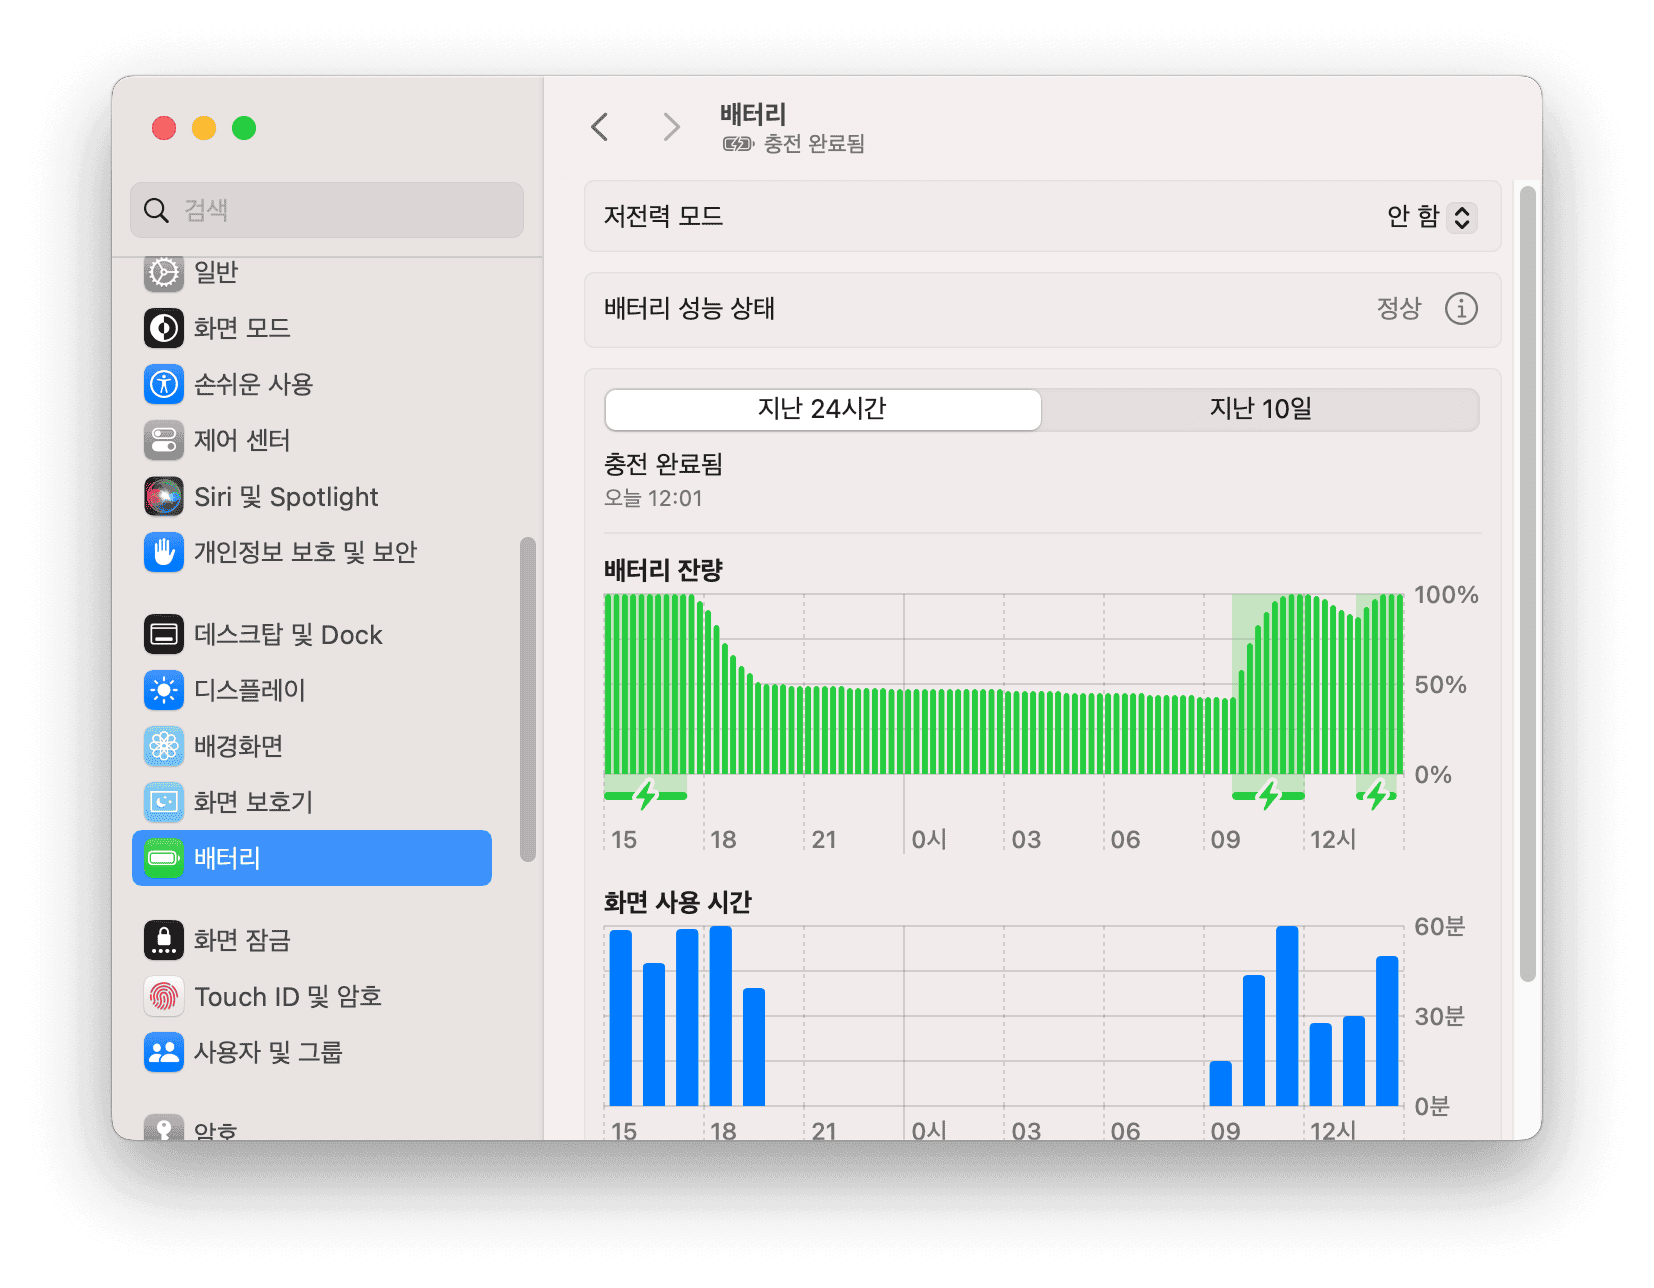Switch to the 지난 10일 tab
The height and width of the screenshot is (1288, 1654).
click(x=1260, y=410)
